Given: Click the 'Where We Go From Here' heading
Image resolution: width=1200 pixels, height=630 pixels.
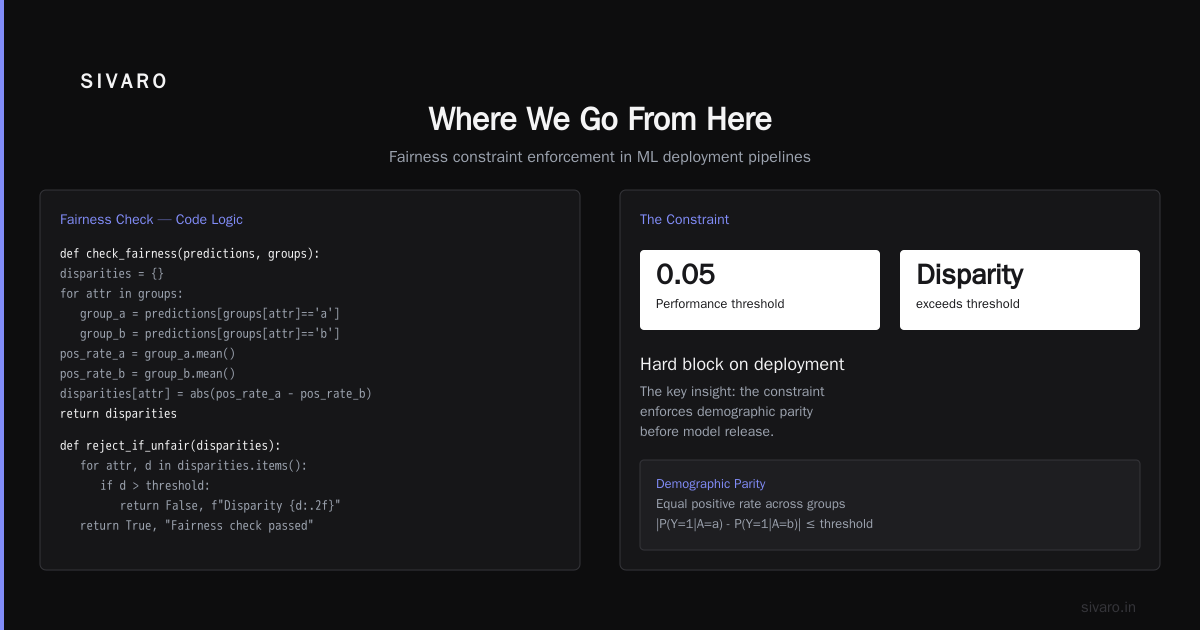Looking at the screenshot, I should [x=600, y=119].
